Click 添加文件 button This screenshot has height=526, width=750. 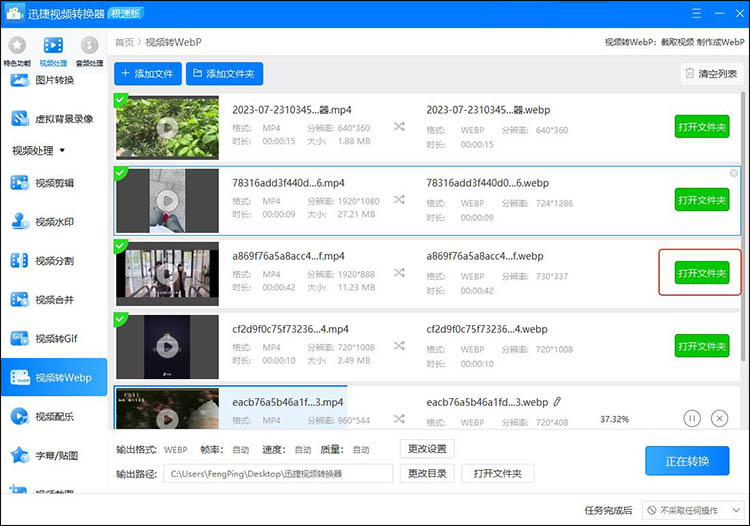tap(148, 74)
